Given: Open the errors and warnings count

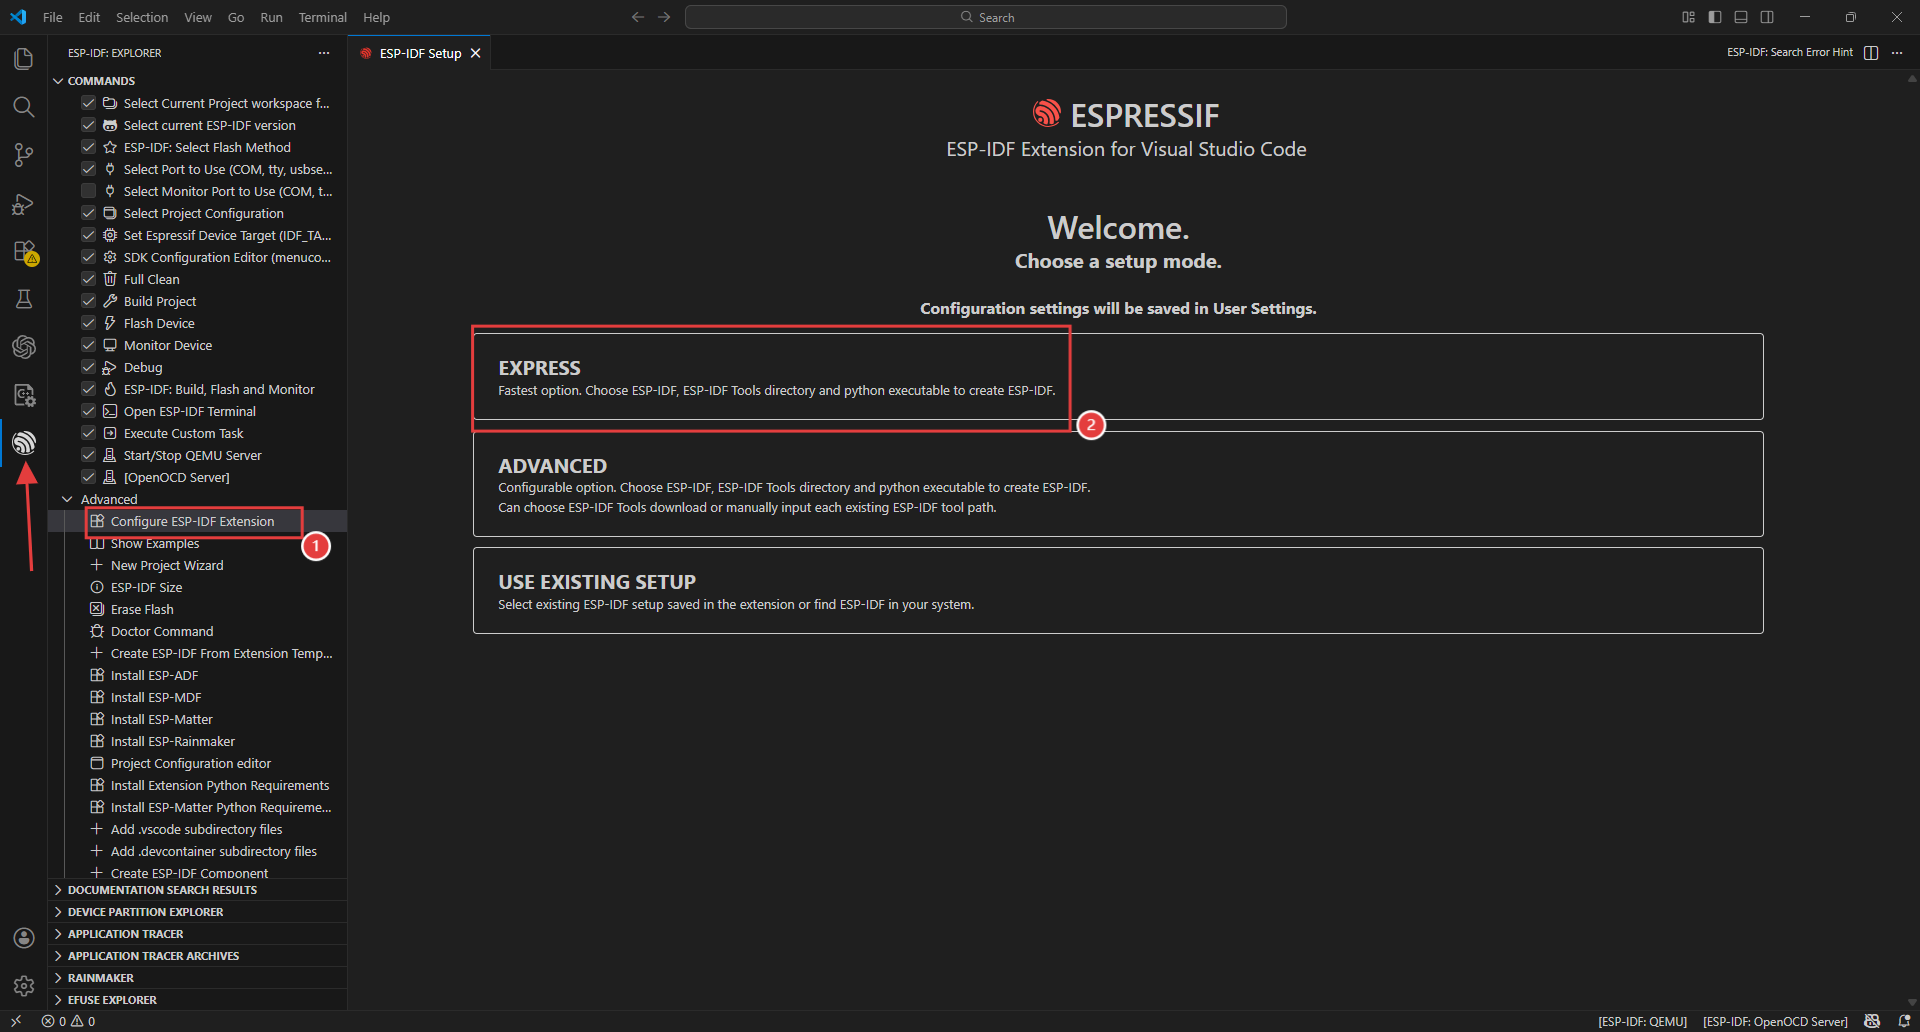Looking at the screenshot, I should coord(68,1021).
